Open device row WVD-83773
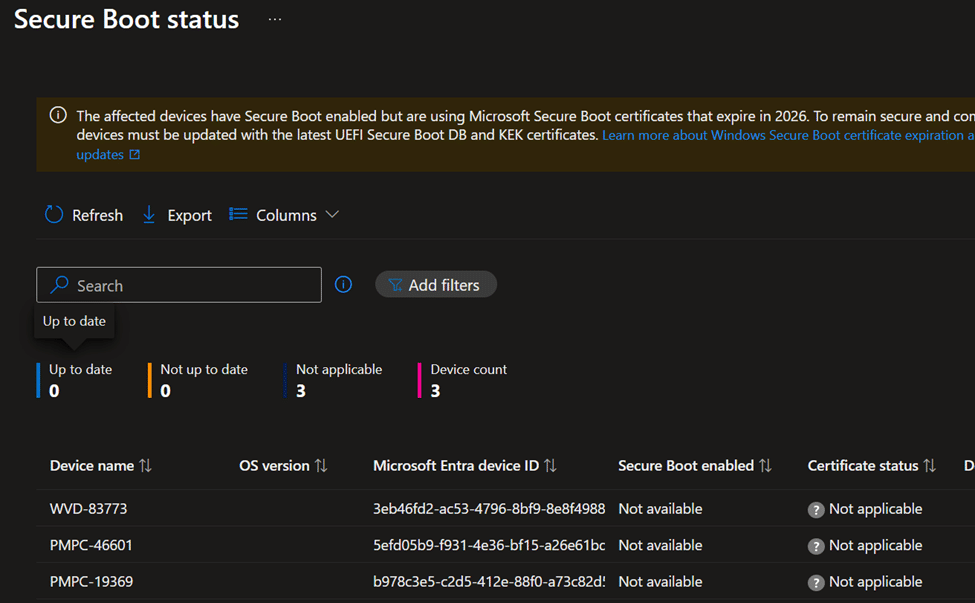 (x=89, y=509)
